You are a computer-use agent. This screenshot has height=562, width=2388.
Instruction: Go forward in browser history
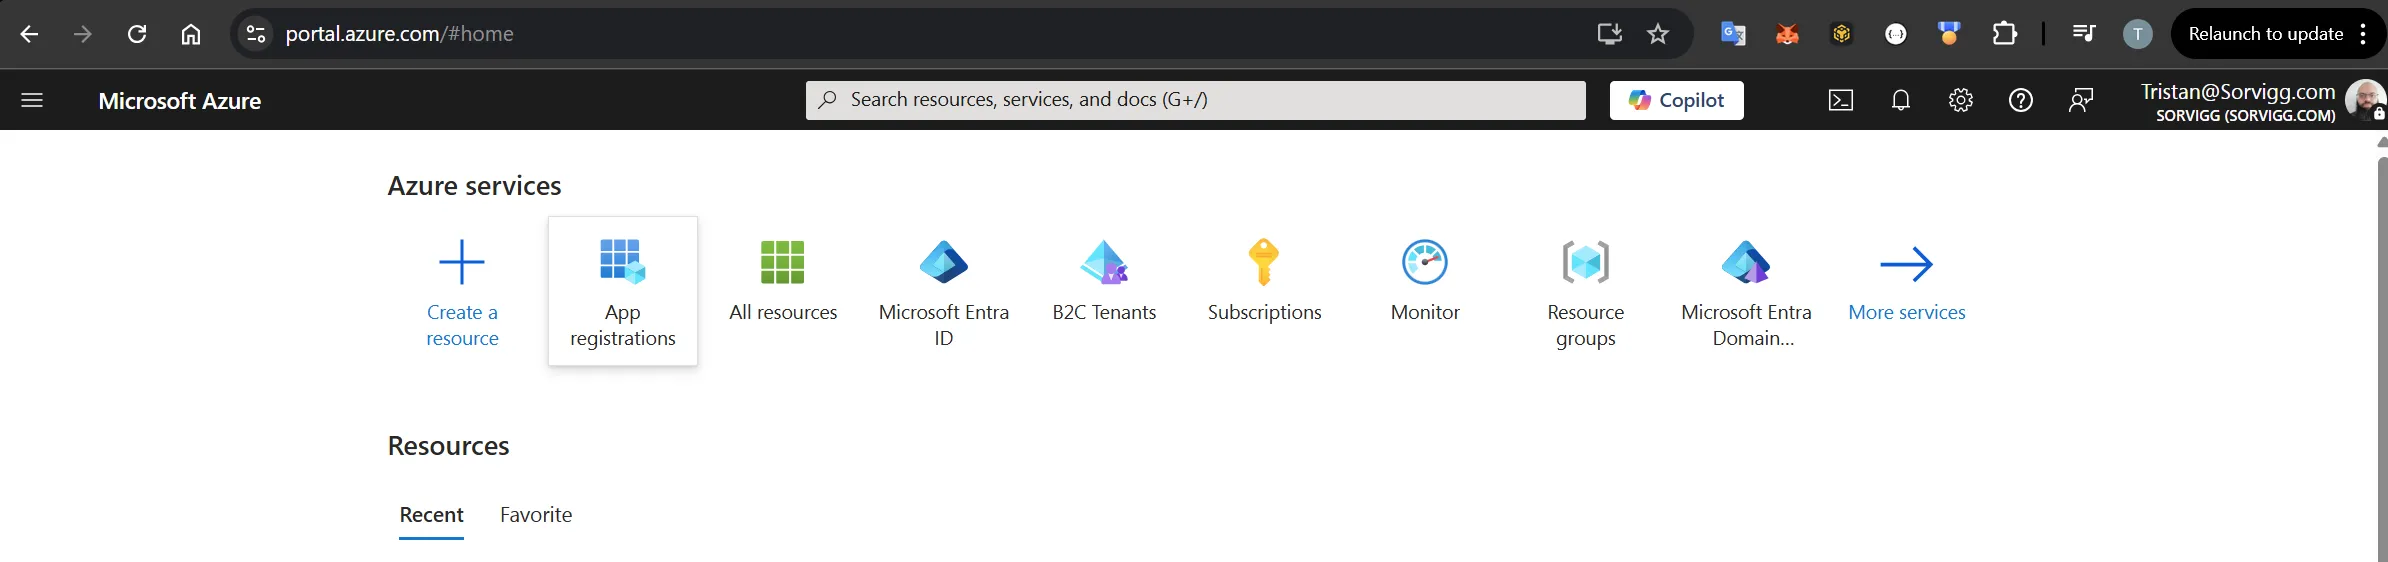click(83, 34)
